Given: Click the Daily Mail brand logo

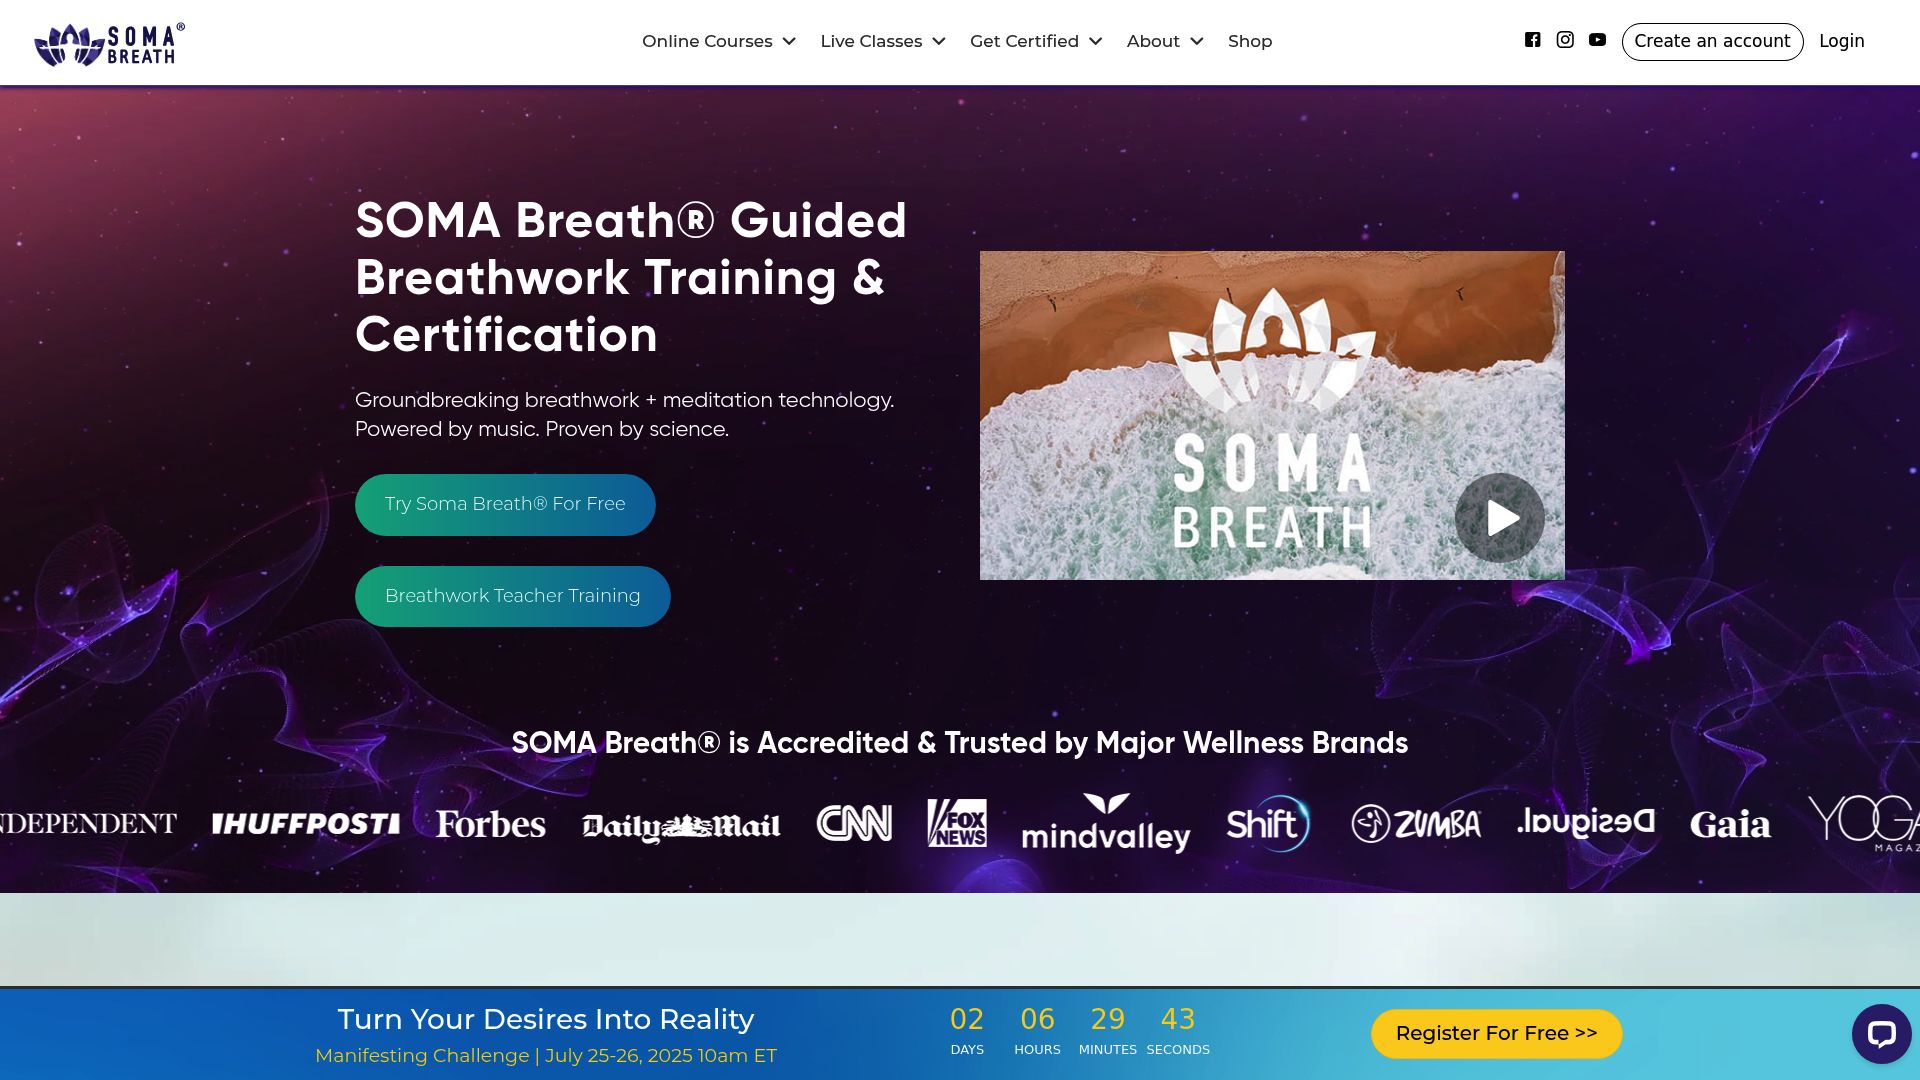Looking at the screenshot, I should [x=681, y=826].
